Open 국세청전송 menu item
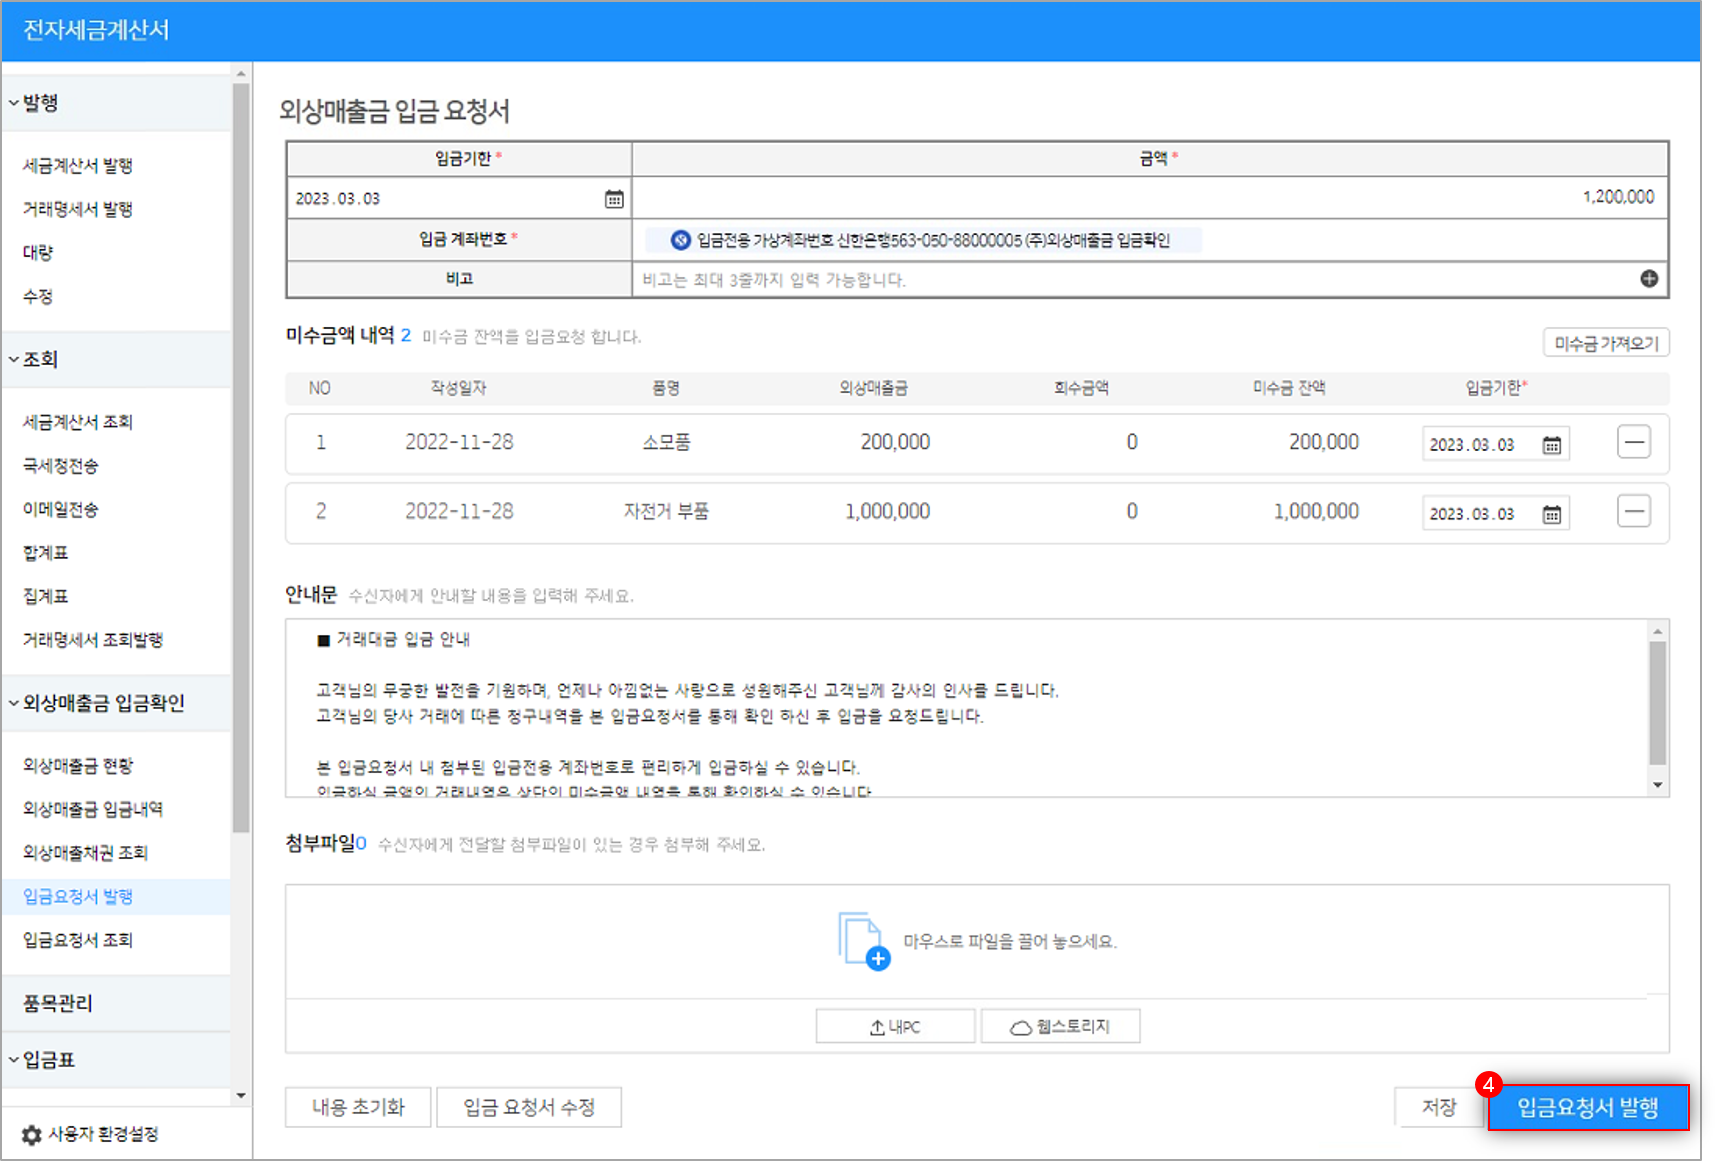1721x1162 pixels. click(61, 466)
